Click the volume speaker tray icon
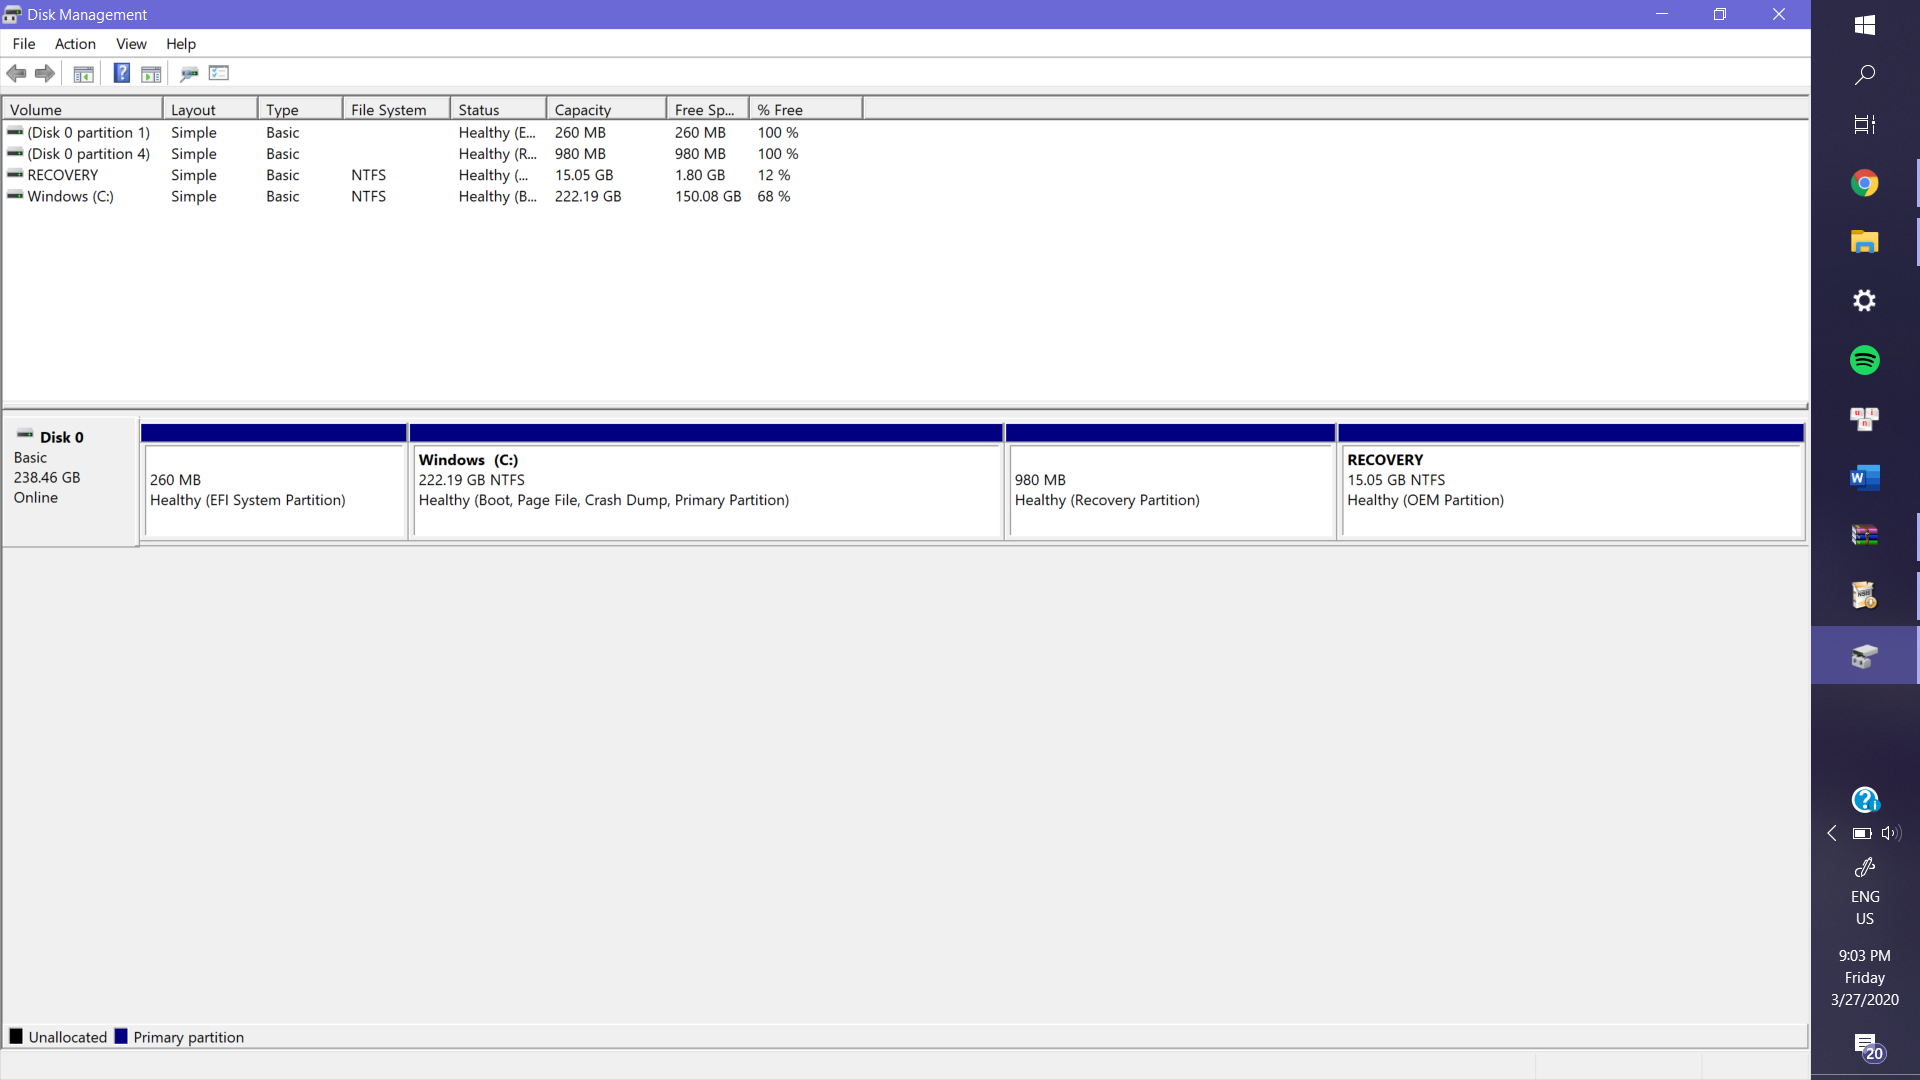1920x1080 pixels. coord(1891,833)
